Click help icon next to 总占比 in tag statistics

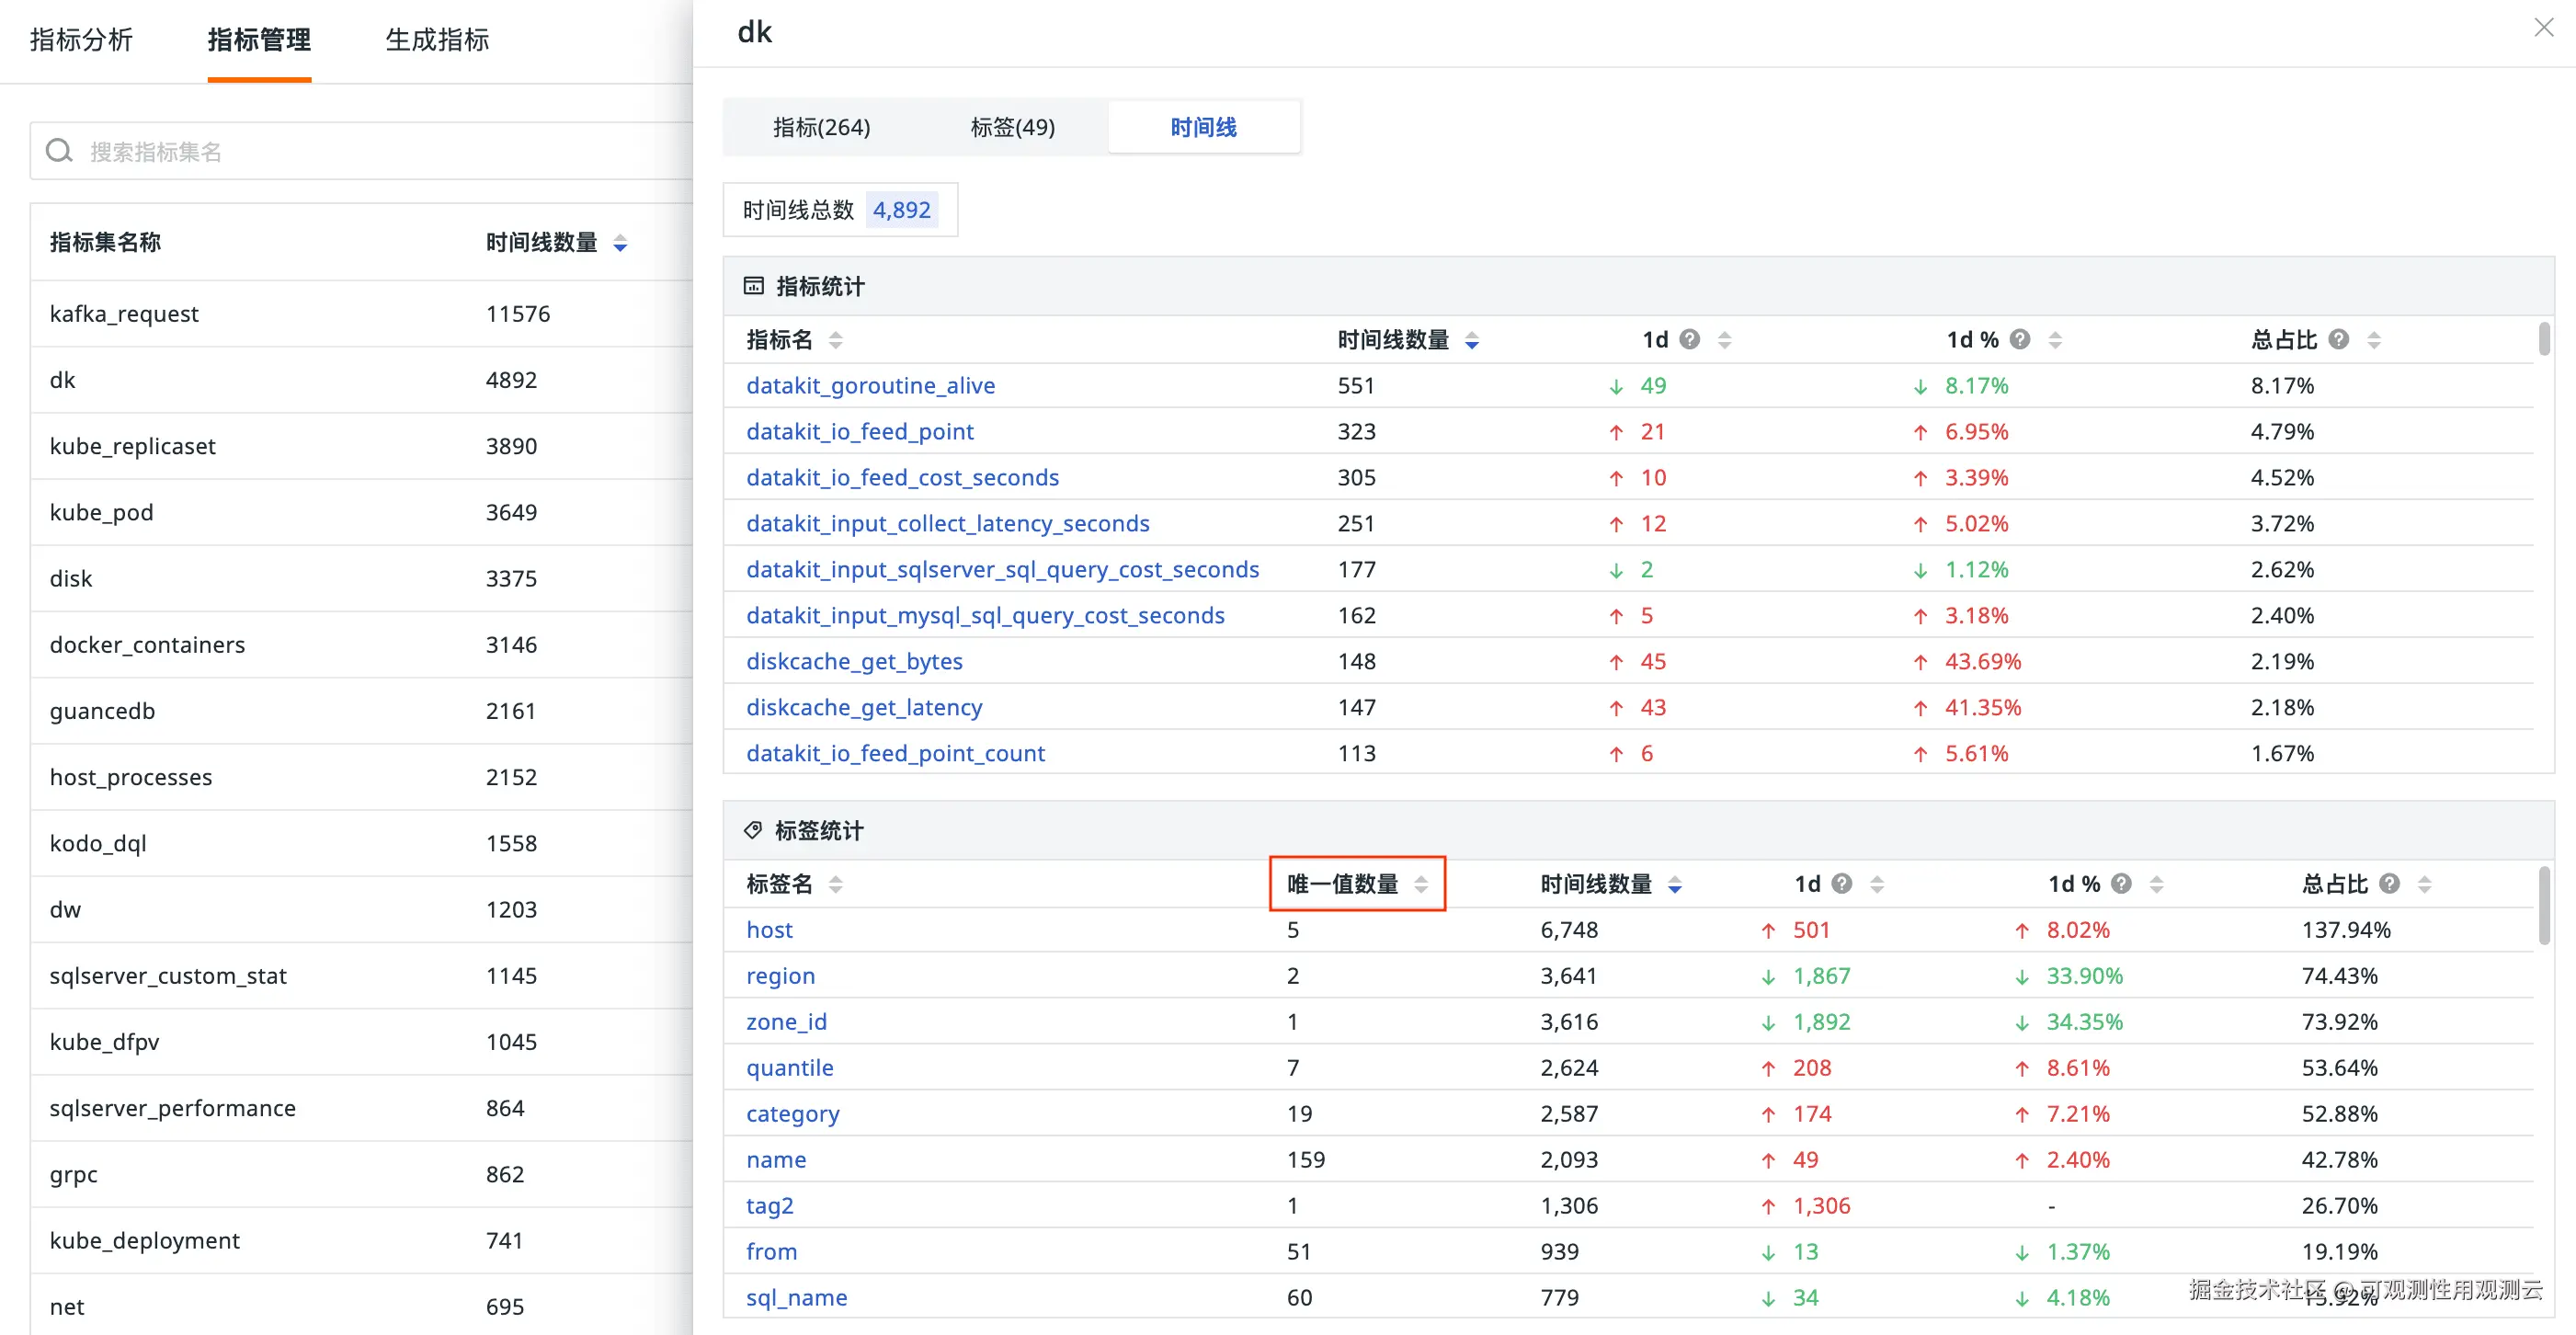tap(2389, 884)
